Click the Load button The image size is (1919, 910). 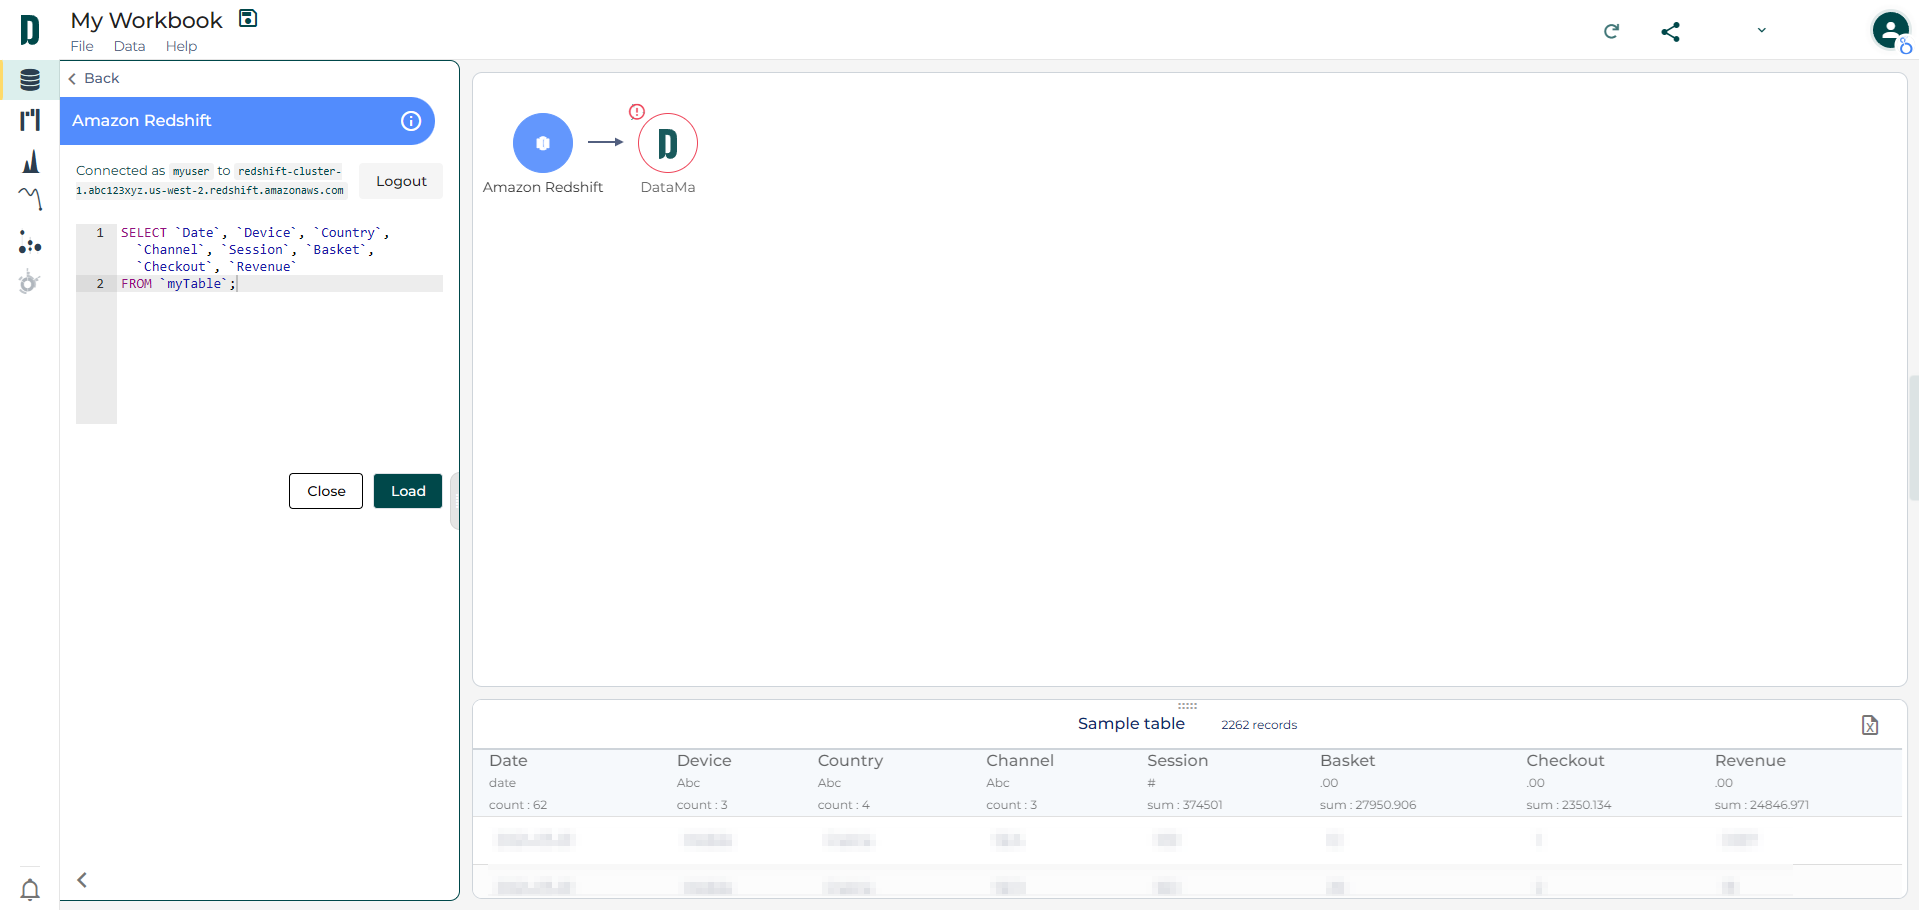408,491
